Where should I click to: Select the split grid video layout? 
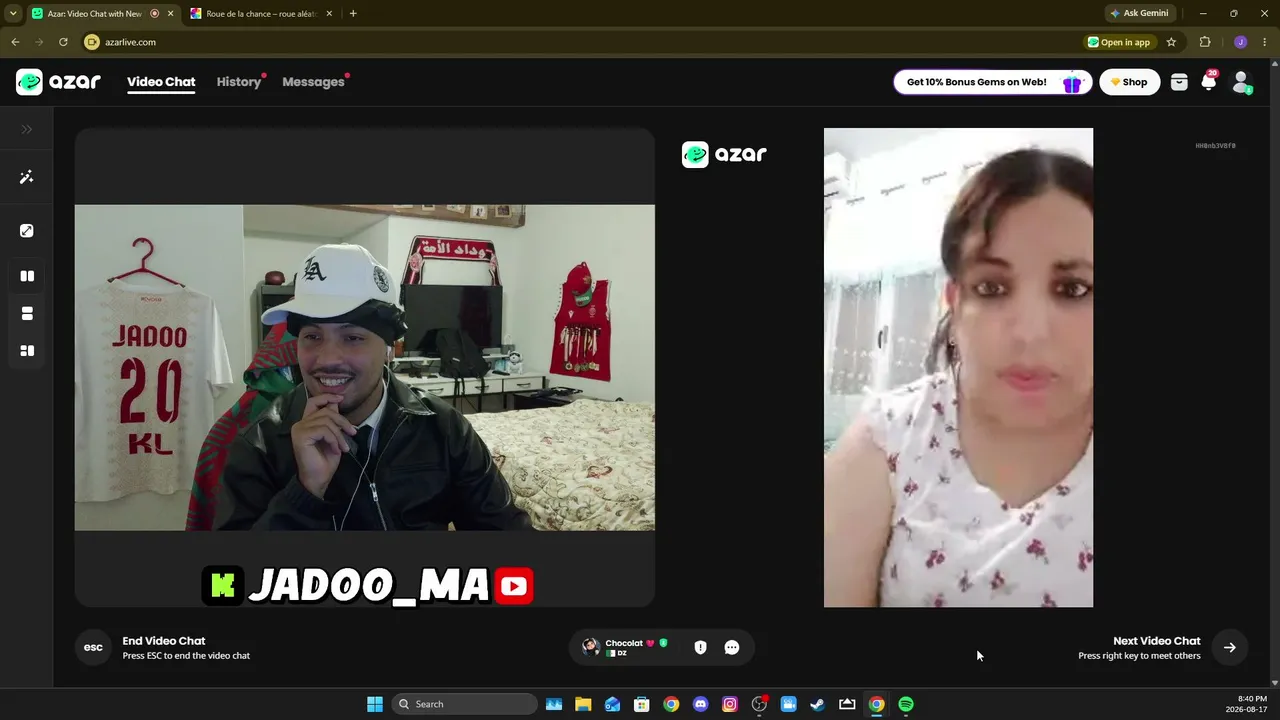click(x=27, y=351)
